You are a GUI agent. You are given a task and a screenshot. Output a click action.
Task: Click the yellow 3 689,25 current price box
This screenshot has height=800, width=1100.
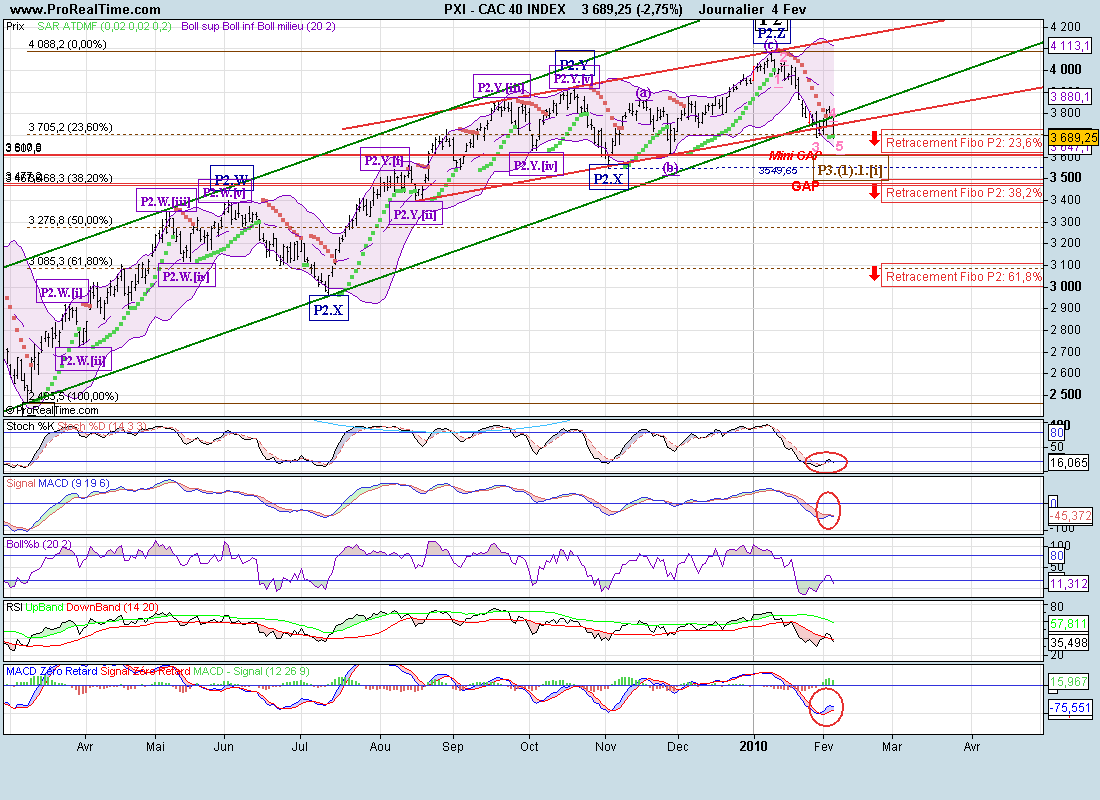(1073, 137)
